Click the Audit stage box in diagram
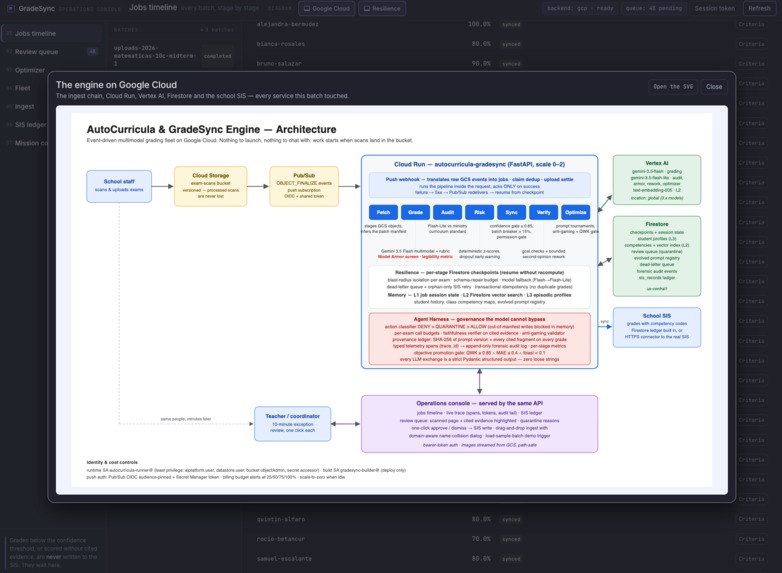Image resolution: width=782 pixels, height=573 pixels. coord(447,212)
